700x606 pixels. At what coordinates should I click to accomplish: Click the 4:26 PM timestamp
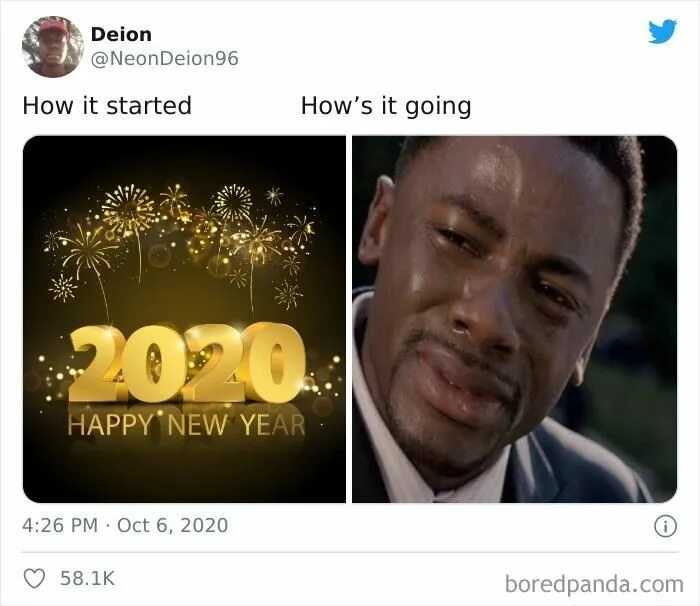pos(60,525)
